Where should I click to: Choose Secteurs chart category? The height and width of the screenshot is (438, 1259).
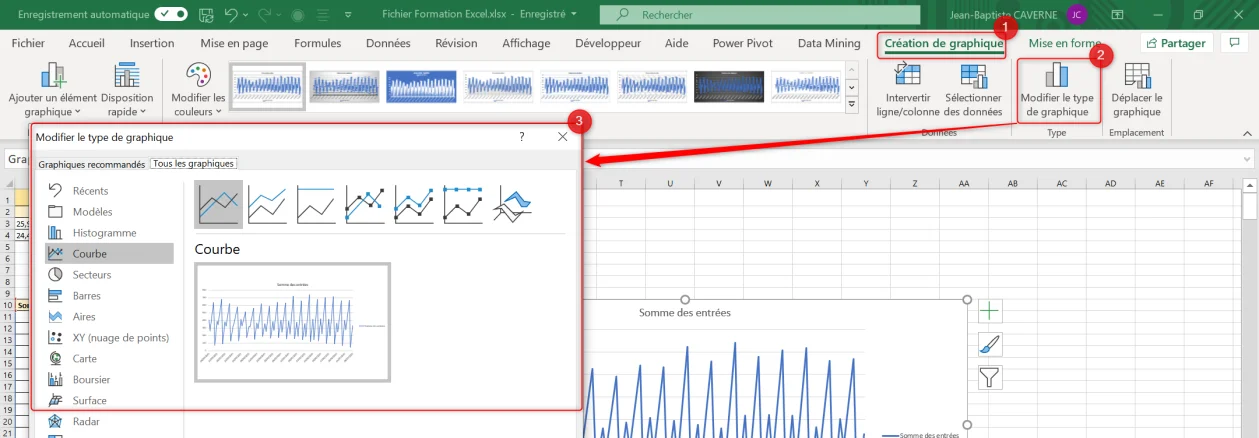click(x=109, y=274)
